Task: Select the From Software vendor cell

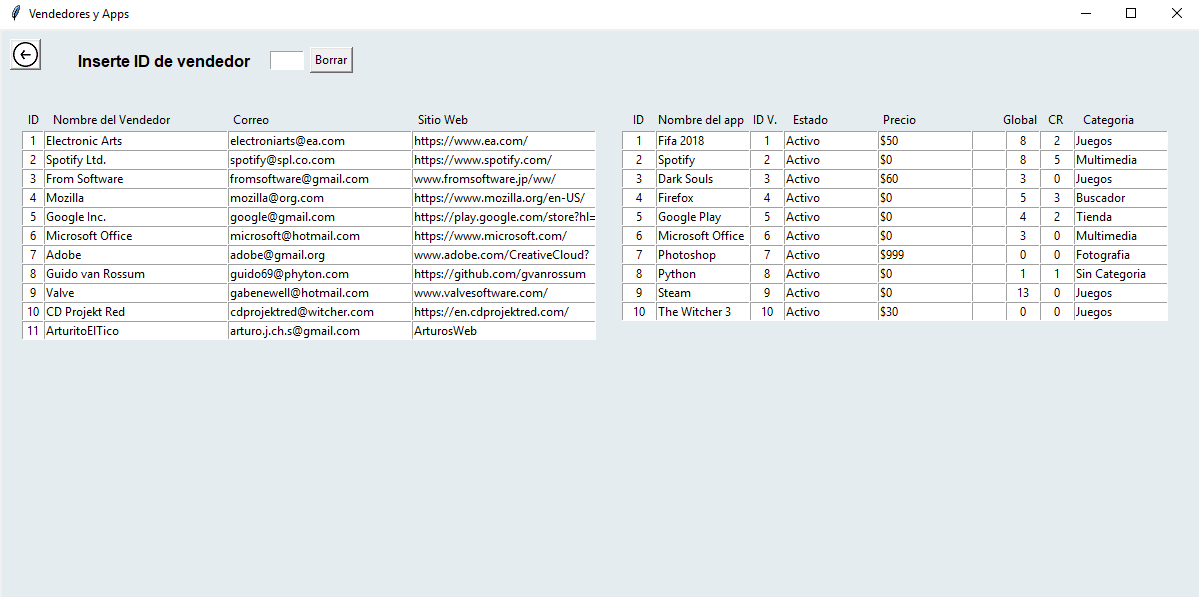Action: coord(136,179)
